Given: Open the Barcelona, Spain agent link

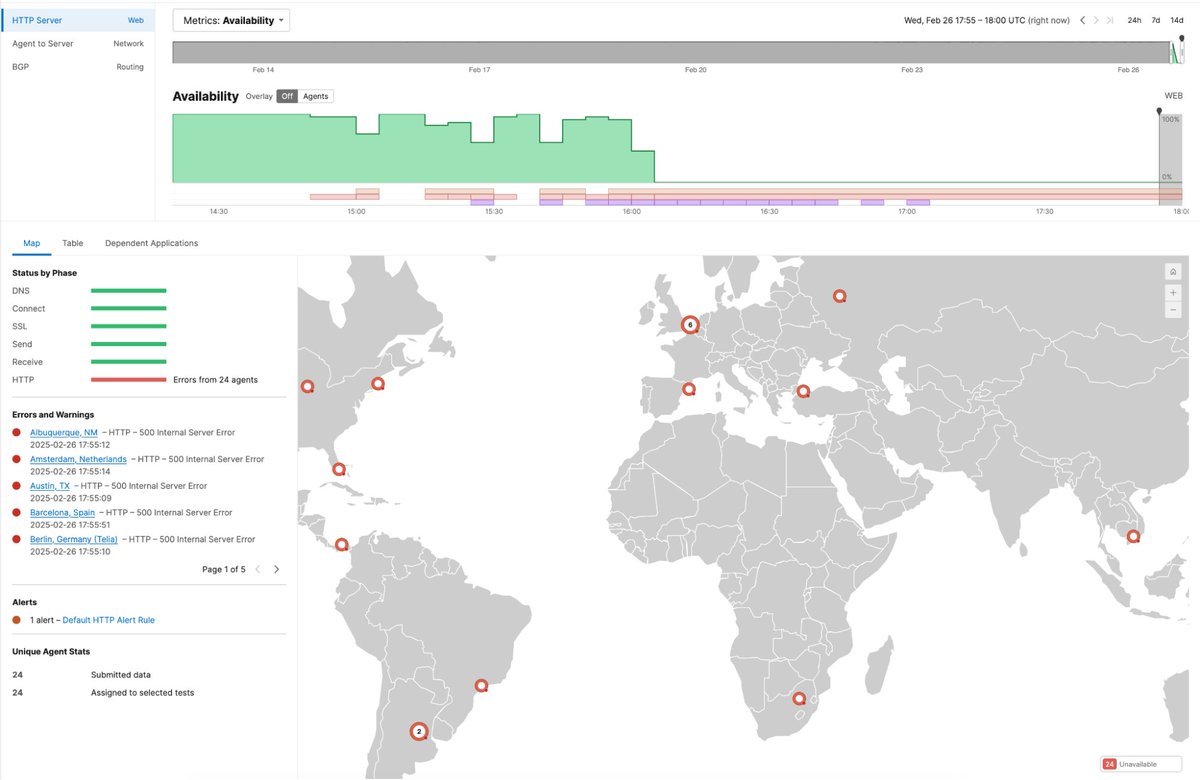Looking at the screenshot, I should click(62, 512).
